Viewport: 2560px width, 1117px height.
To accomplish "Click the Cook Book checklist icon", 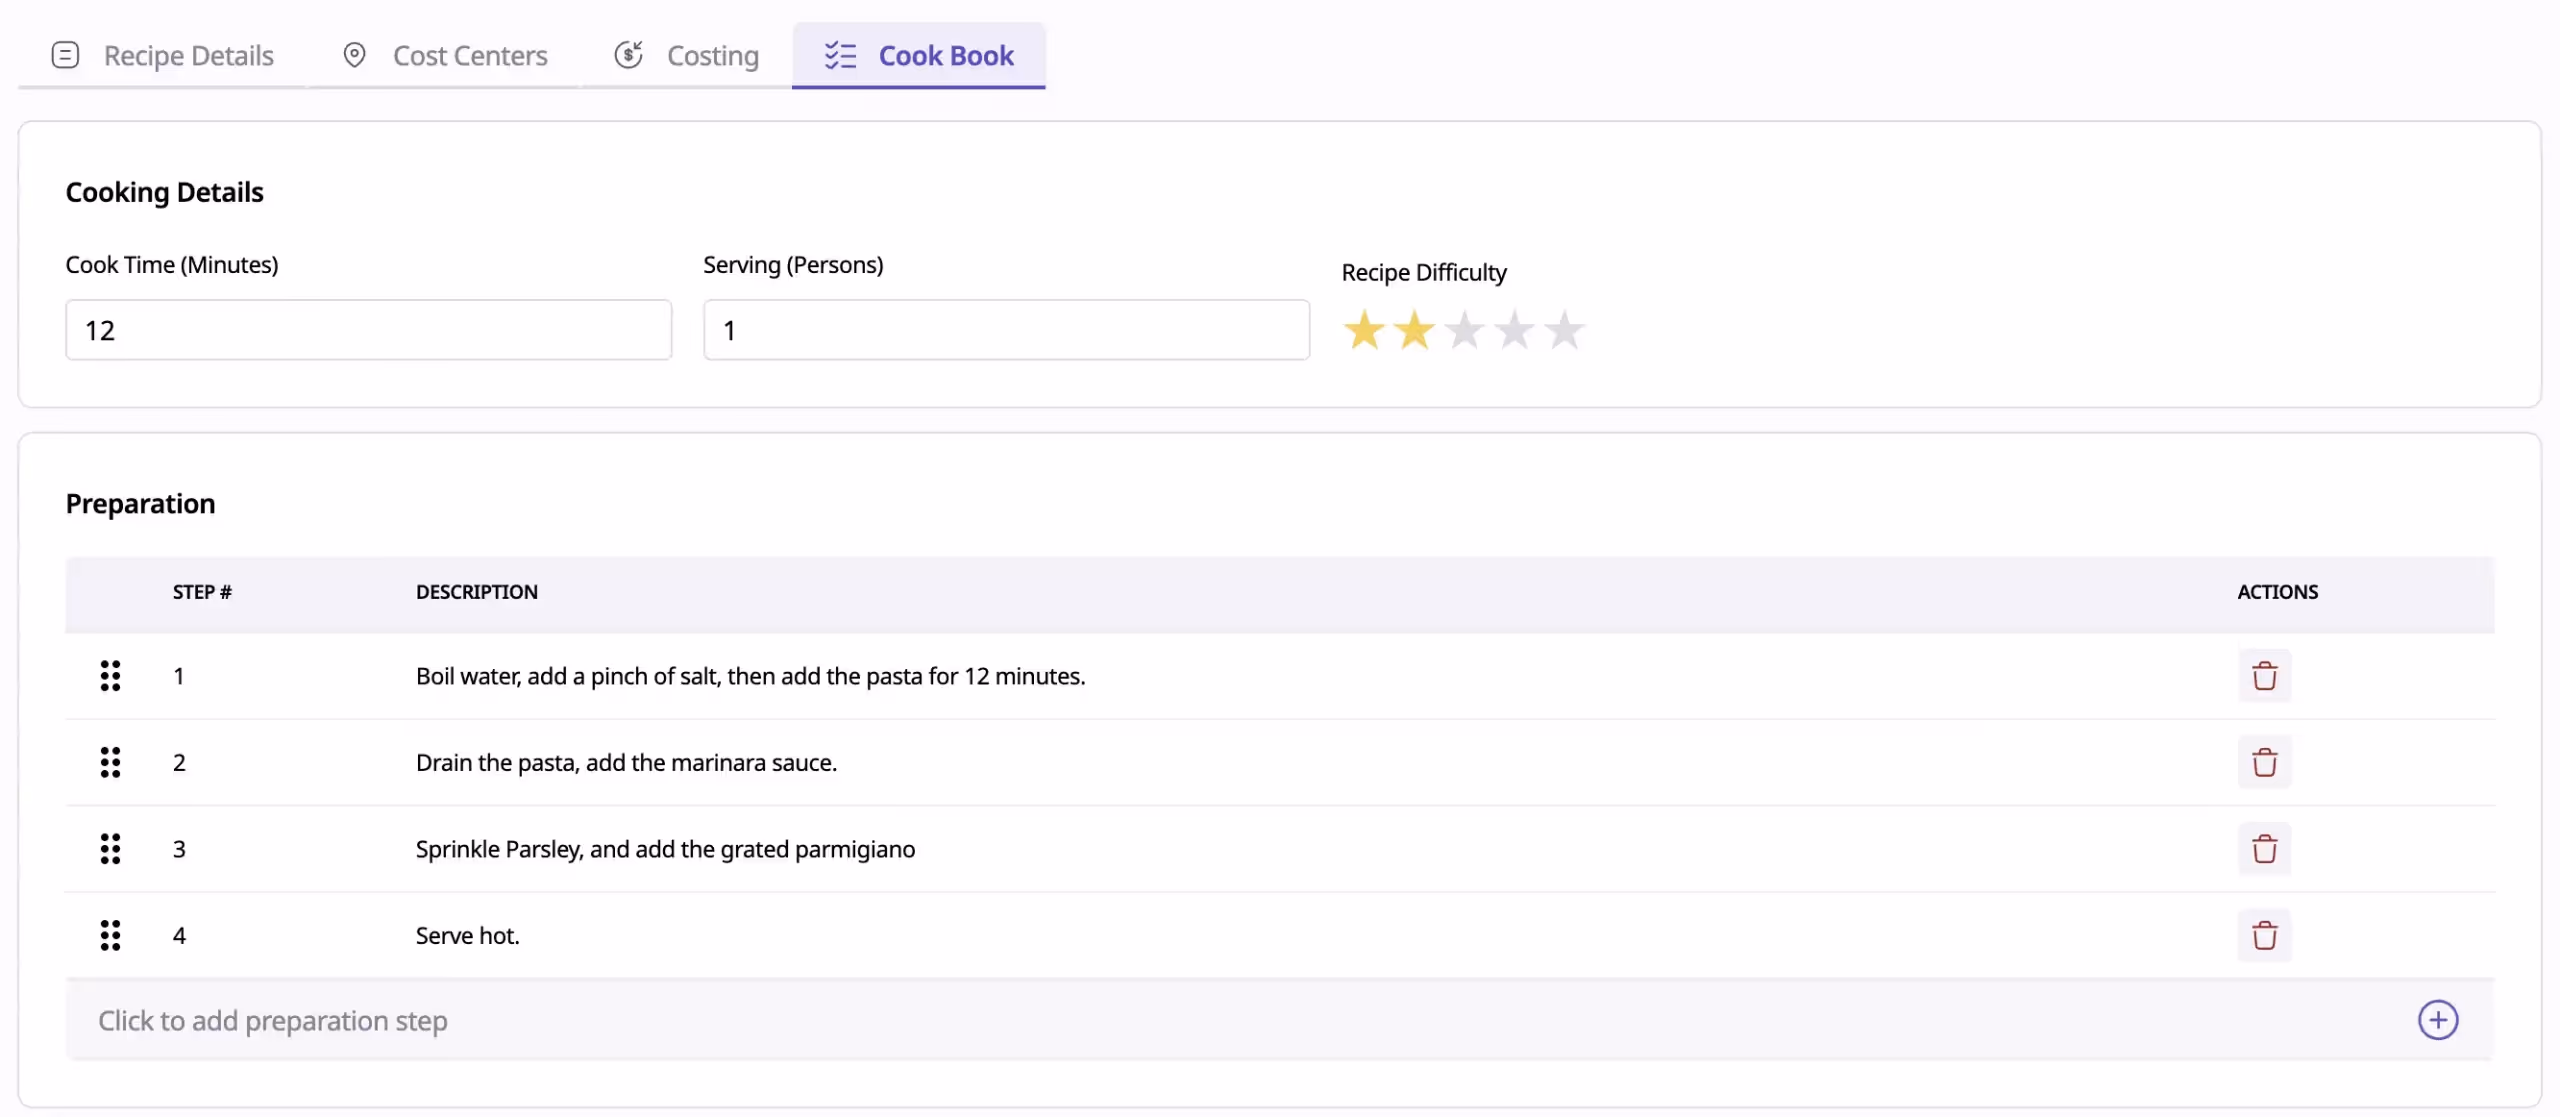I will pyautogui.click(x=840, y=55).
